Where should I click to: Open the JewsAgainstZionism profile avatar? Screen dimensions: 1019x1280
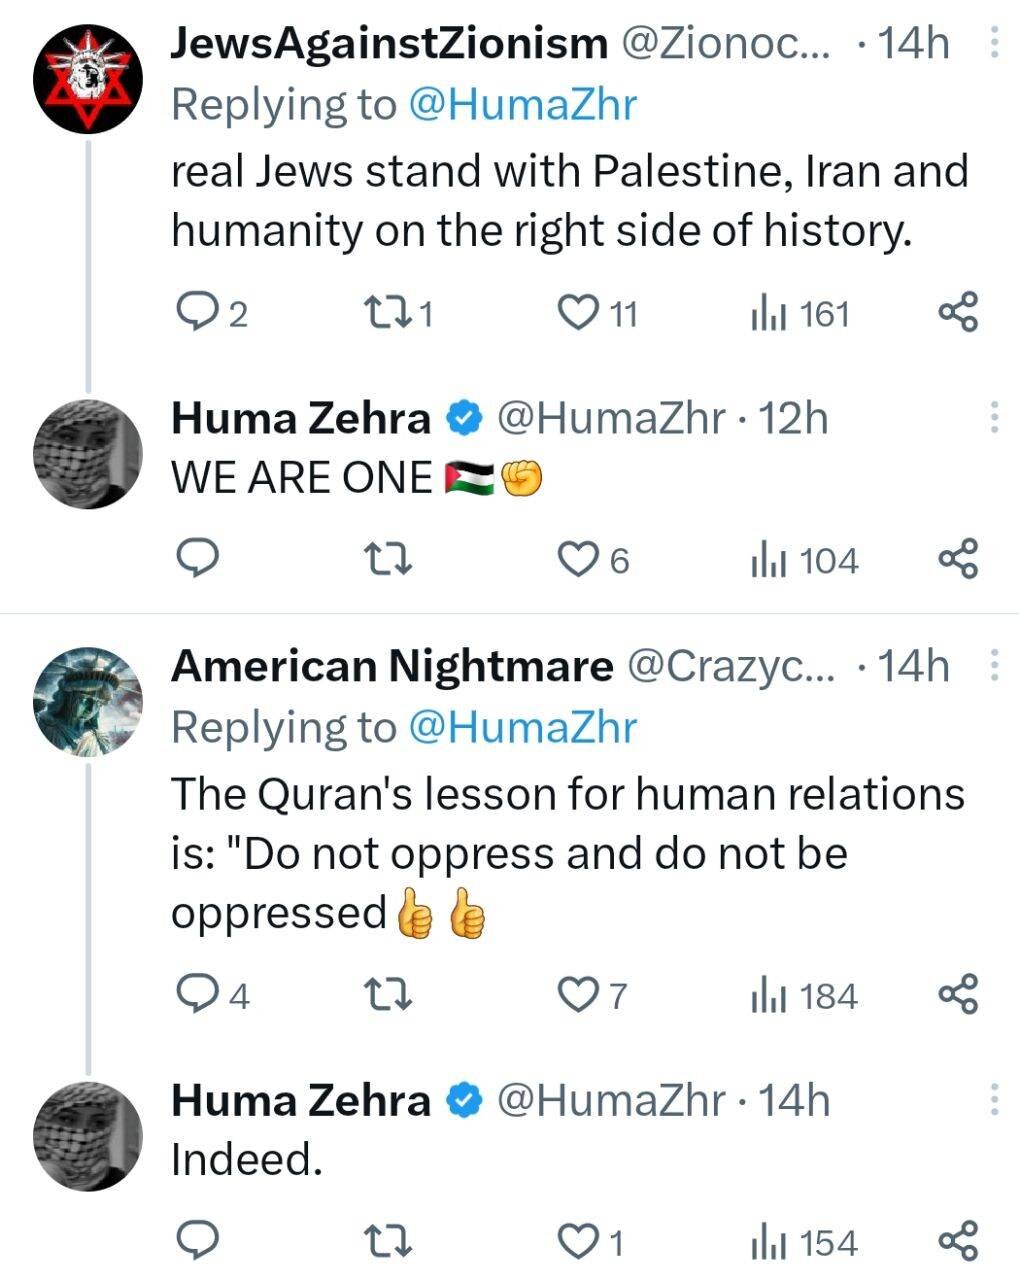tap(88, 78)
